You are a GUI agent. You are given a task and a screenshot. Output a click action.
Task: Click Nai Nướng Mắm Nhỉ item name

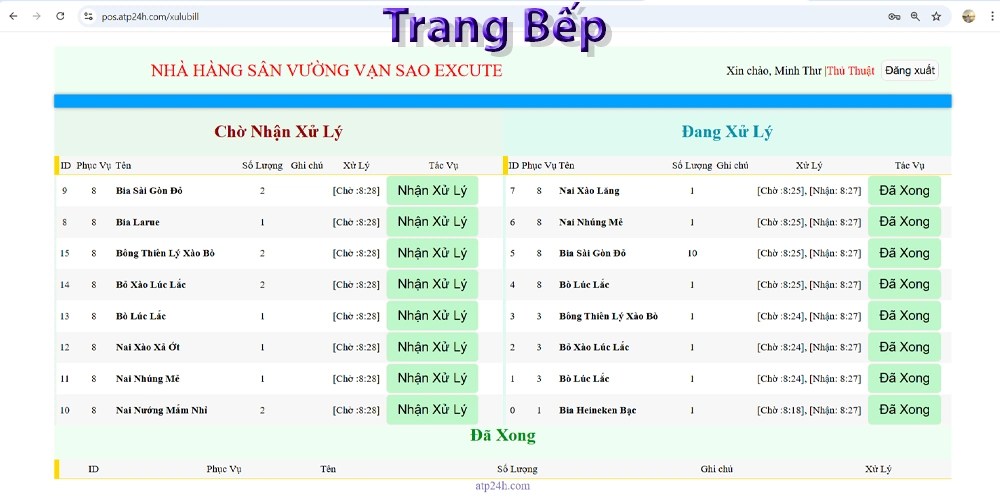161,410
